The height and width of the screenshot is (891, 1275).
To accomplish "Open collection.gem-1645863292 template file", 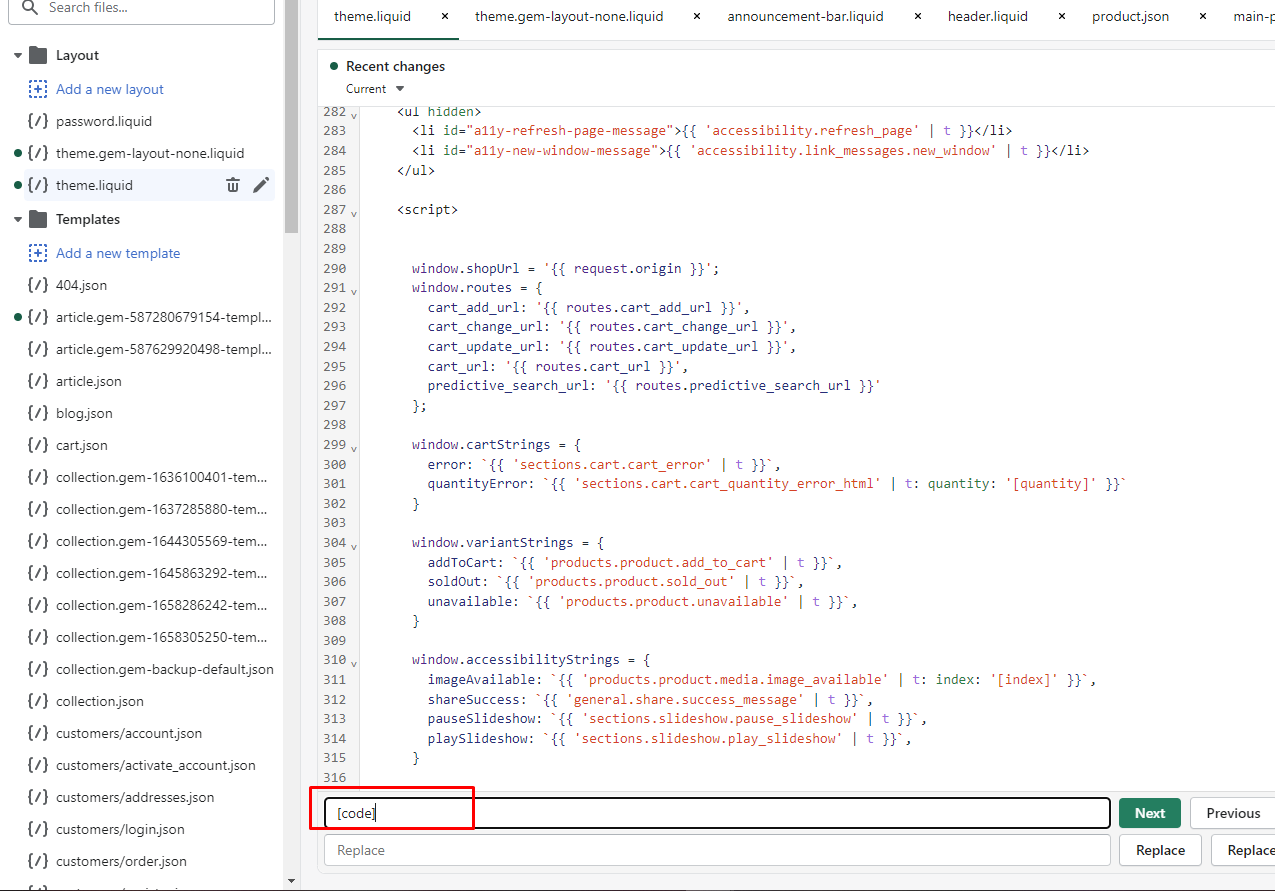I will 162,573.
